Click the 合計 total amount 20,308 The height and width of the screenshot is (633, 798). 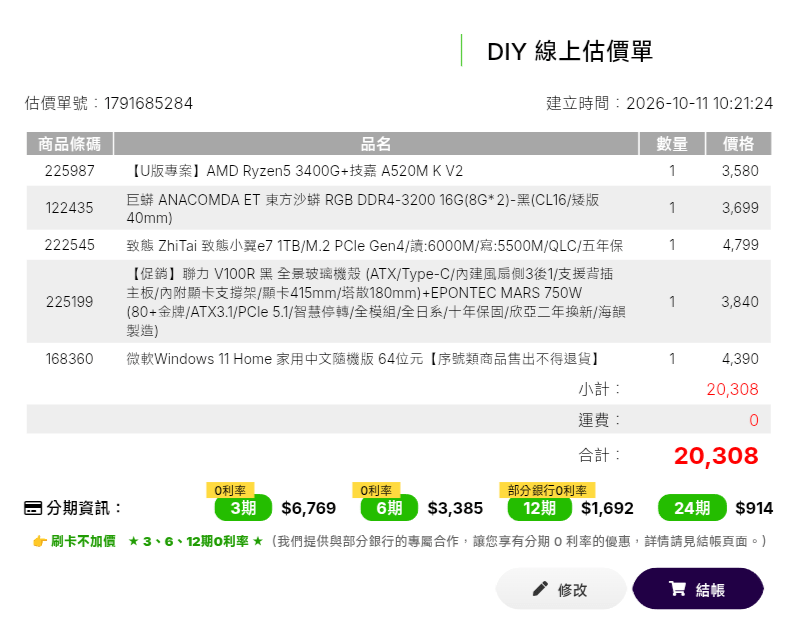pyautogui.click(x=716, y=456)
